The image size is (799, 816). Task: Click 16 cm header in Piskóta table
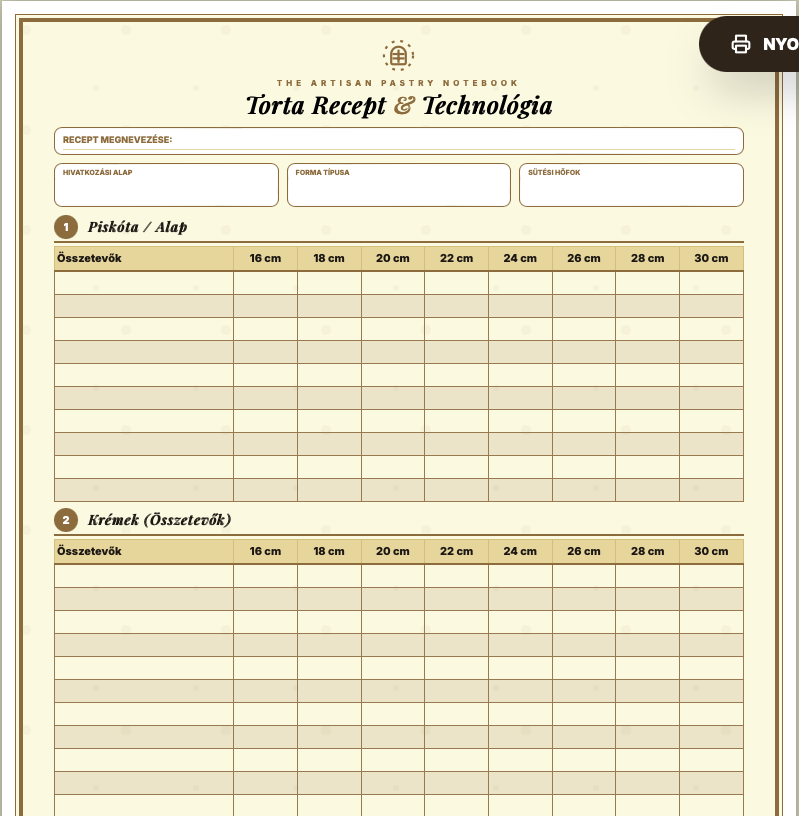265,258
